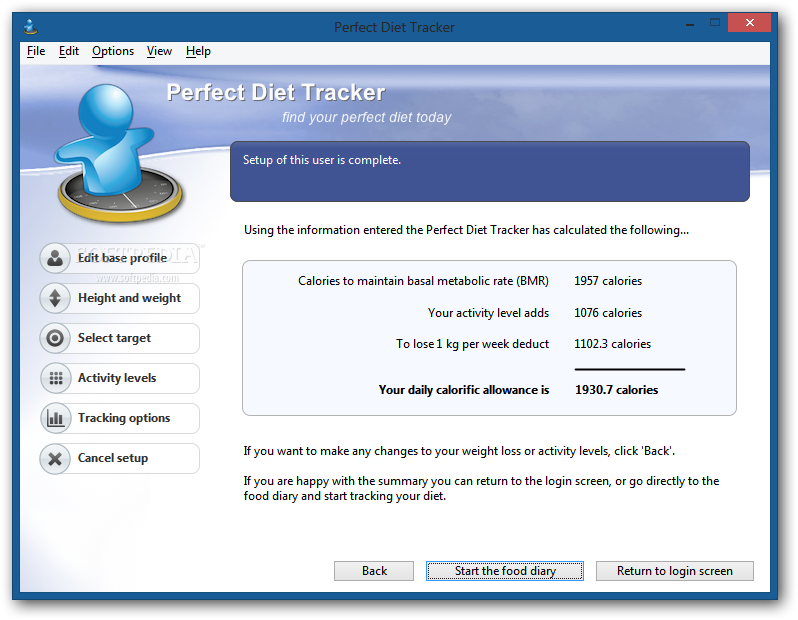Click 'Calories to maintain basal metabolic rate (BMR)' label
798x620 pixels.
pos(423,281)
